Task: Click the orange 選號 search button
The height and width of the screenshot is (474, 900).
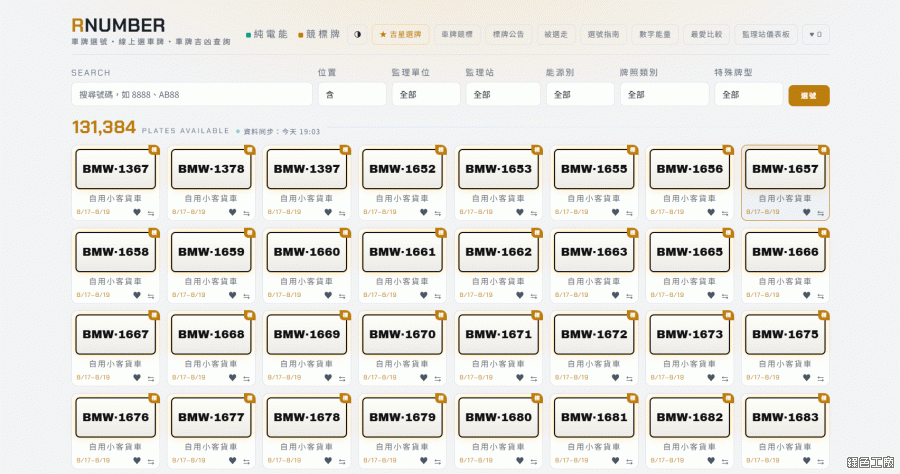Action: [x=809, y=96]
